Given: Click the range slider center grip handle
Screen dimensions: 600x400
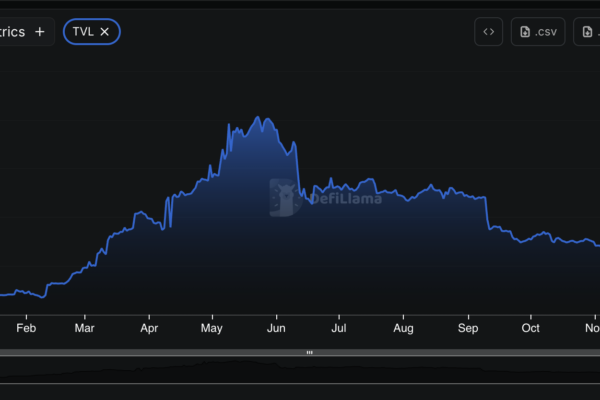Looking at the screenshot, I should pyautogui.click(x=309, y=352).
